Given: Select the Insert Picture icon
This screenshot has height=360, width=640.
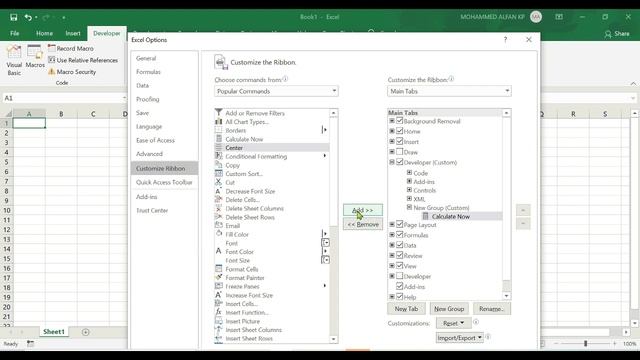Looking at the screenshot, I should tap(219, 321).
